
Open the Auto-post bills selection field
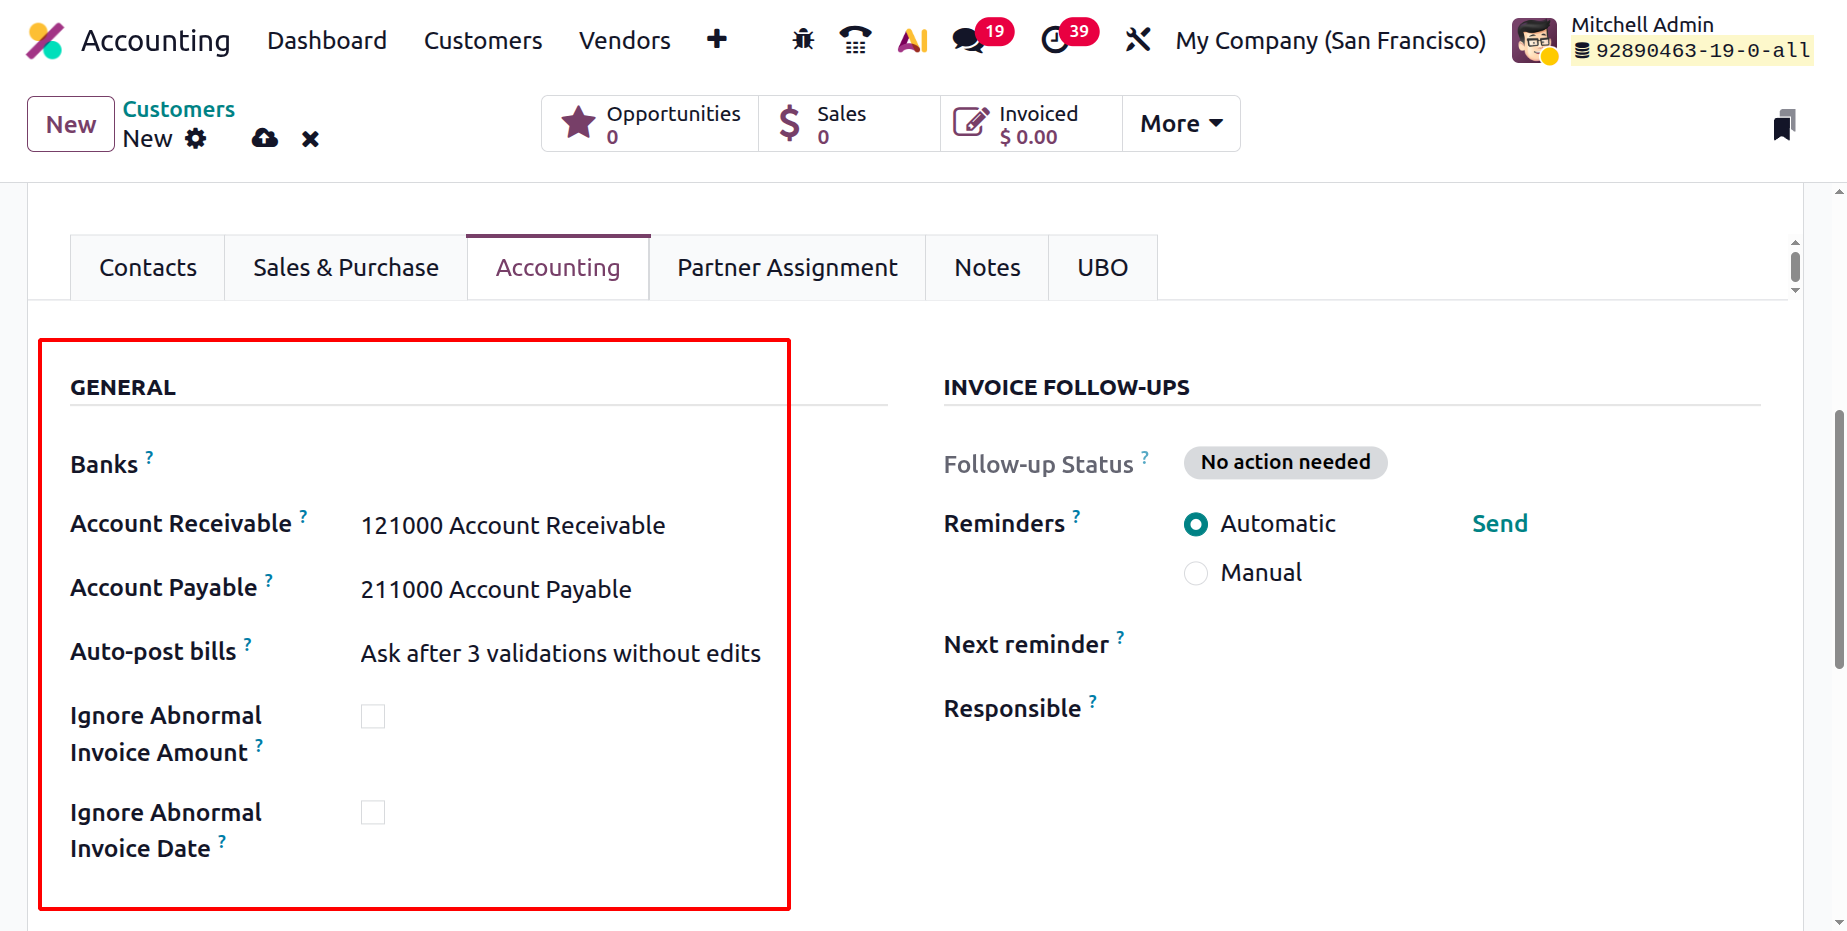(560, 653)
